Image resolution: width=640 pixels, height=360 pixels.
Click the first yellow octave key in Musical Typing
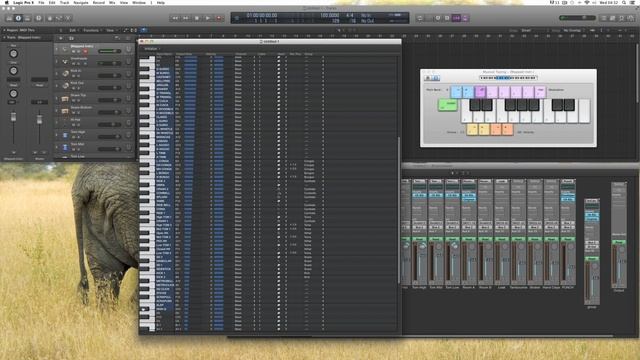(472, 129)
